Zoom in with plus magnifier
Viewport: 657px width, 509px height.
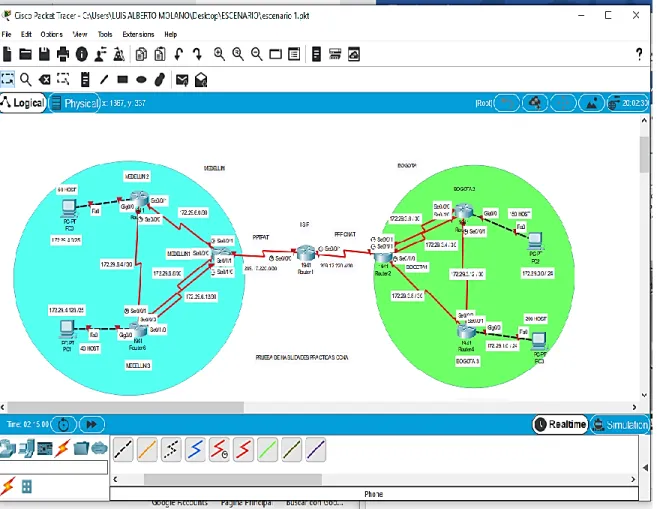219,54
